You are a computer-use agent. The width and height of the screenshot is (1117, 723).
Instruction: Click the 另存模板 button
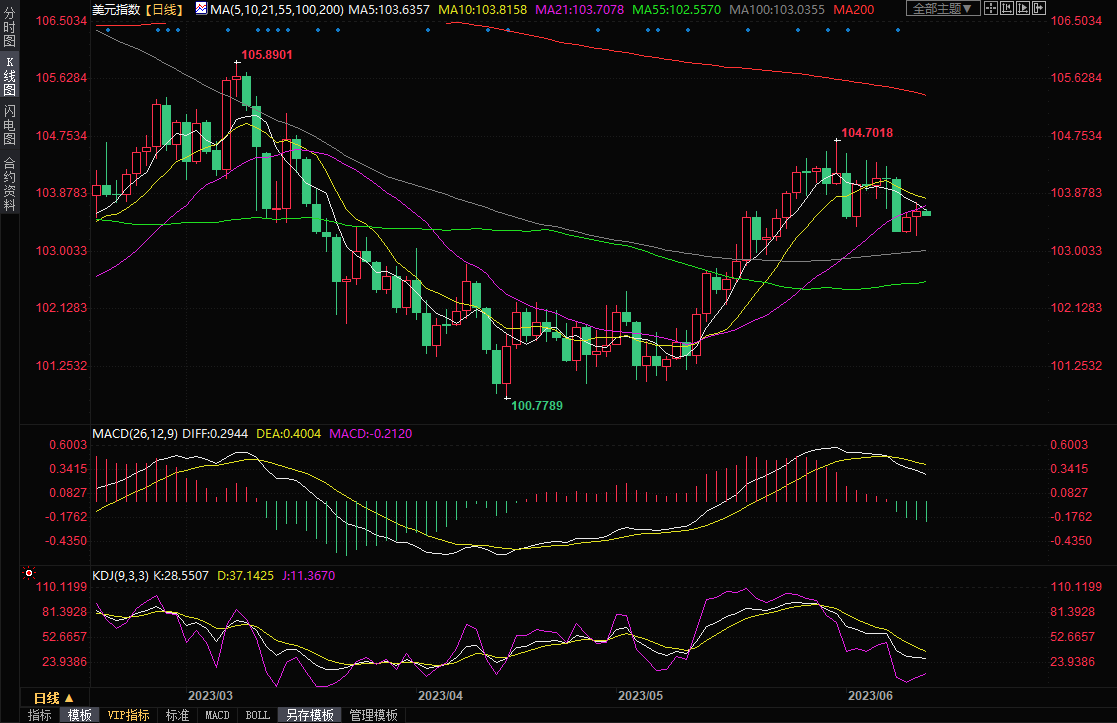(x=309, y=715)
